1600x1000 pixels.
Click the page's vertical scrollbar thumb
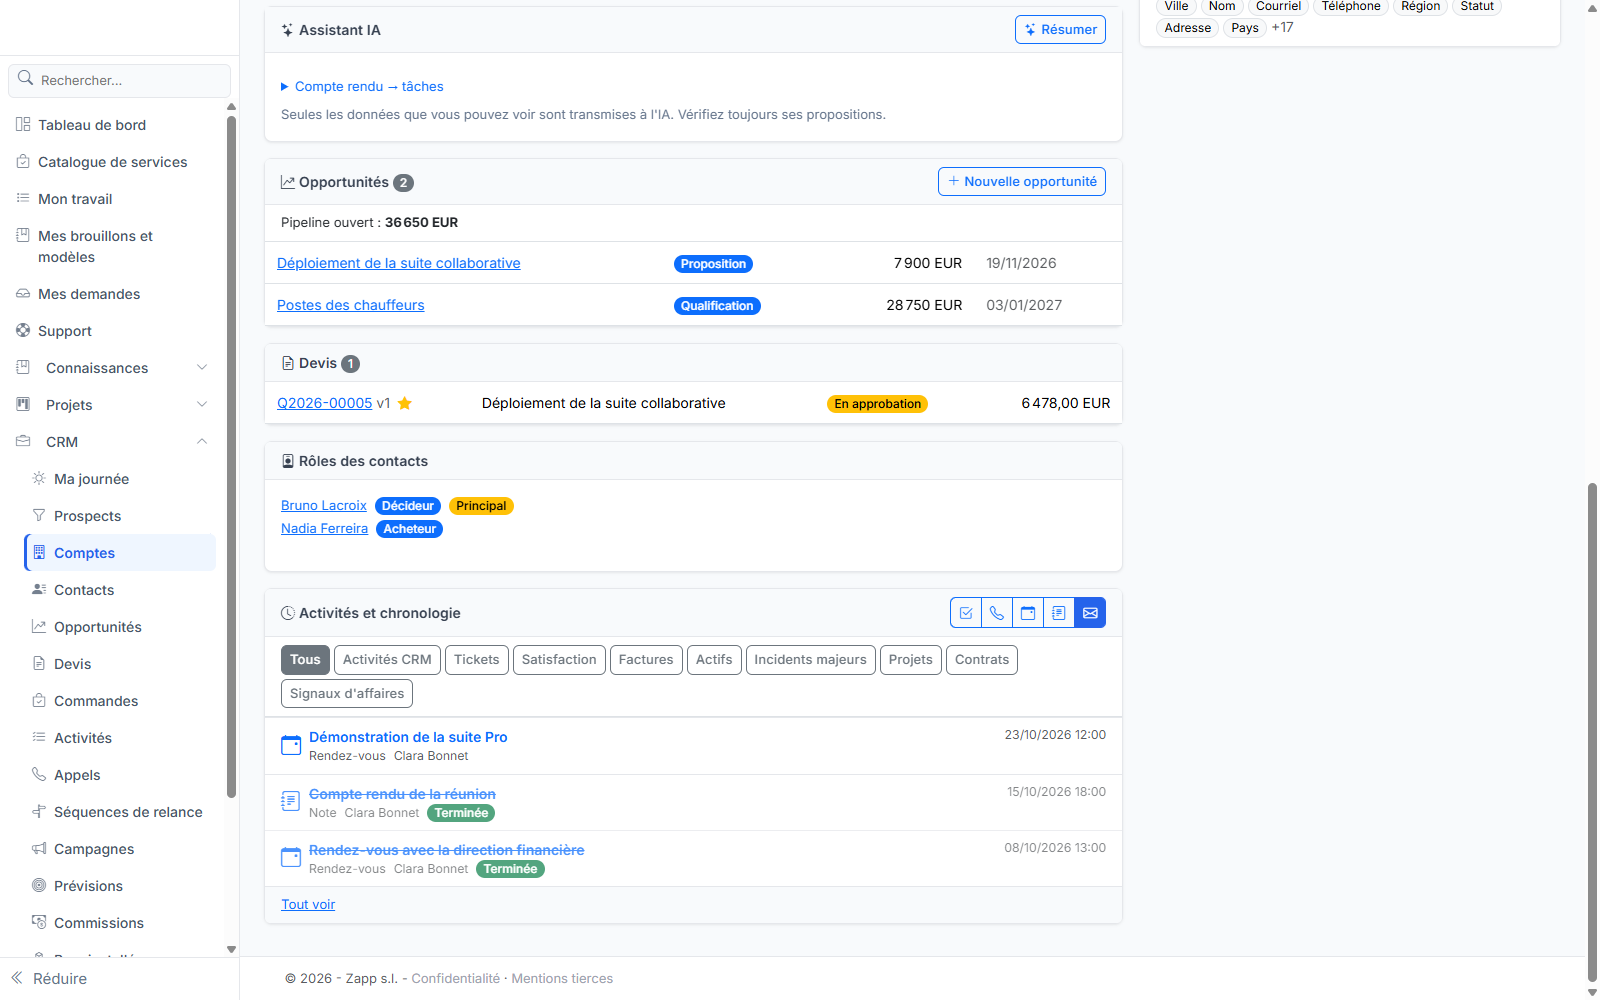[1592, 733]
